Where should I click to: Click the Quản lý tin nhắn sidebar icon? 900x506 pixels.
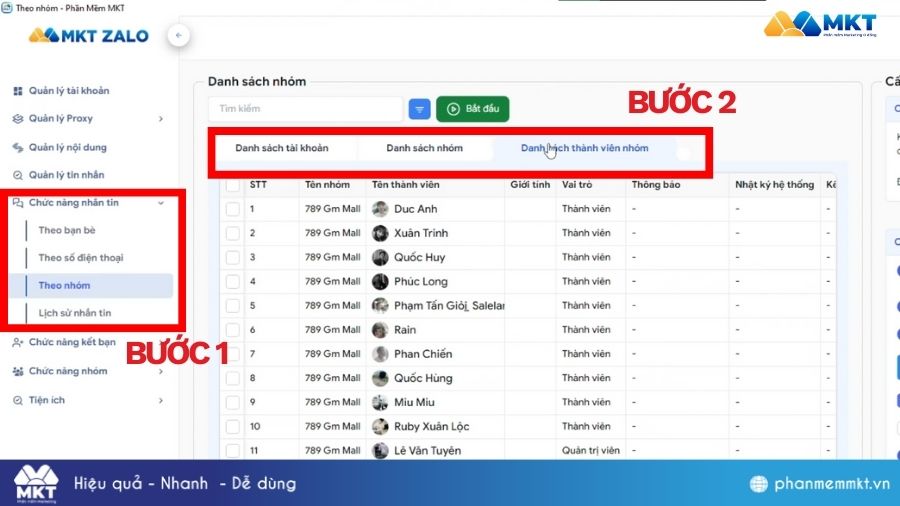(x=18, y=175)
